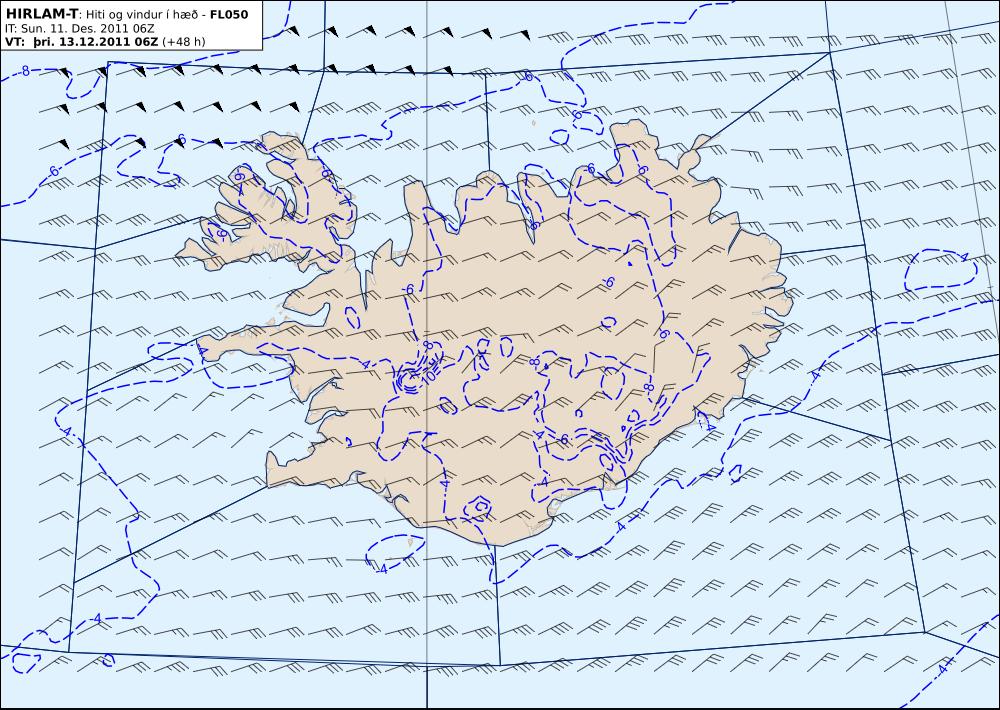The height and width of the screenshot is (710, 1000).
Task: Select the FL050 flight level label
Action: 228,14
